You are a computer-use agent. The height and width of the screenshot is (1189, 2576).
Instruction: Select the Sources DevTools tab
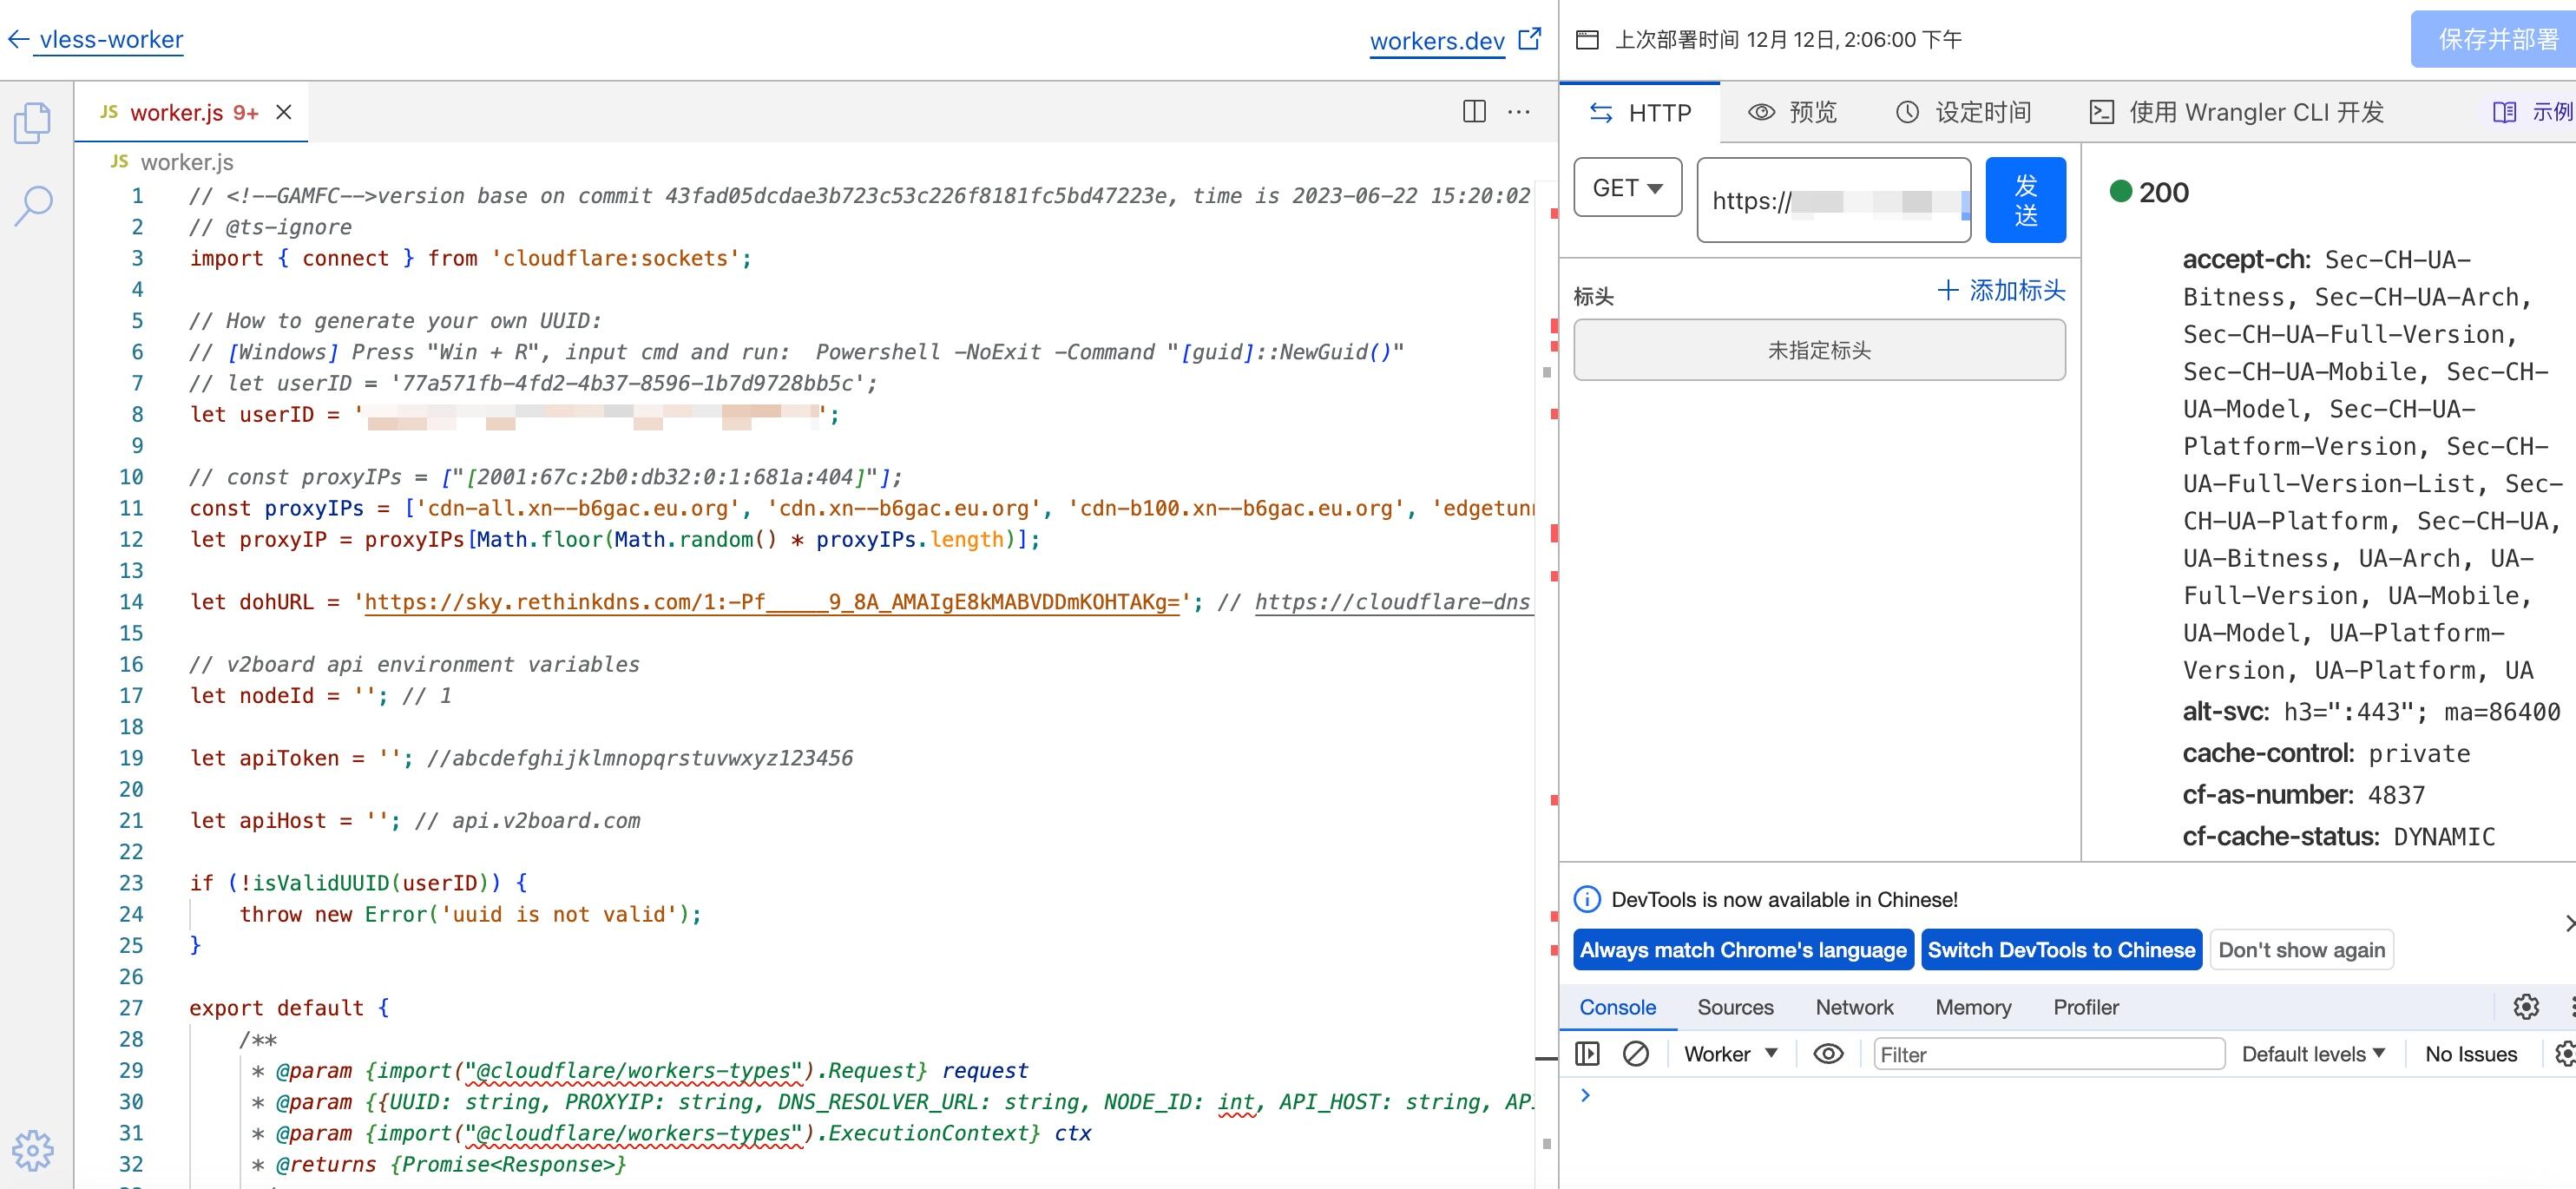[x=1735, y=1007]
